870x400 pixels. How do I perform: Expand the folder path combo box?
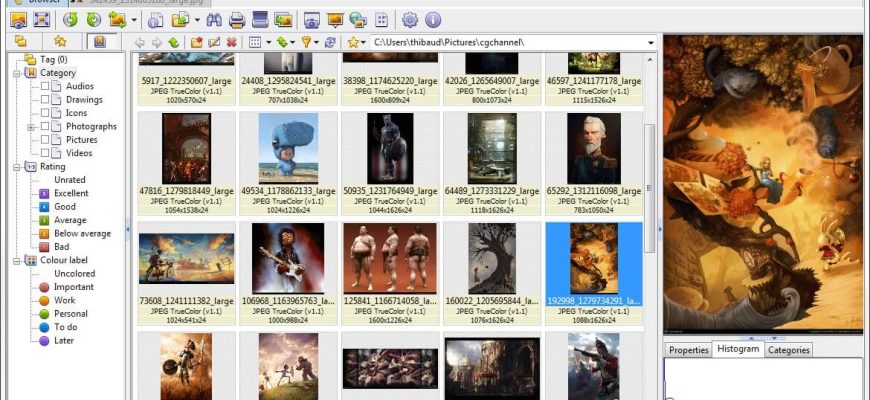(x=651, y=43)
